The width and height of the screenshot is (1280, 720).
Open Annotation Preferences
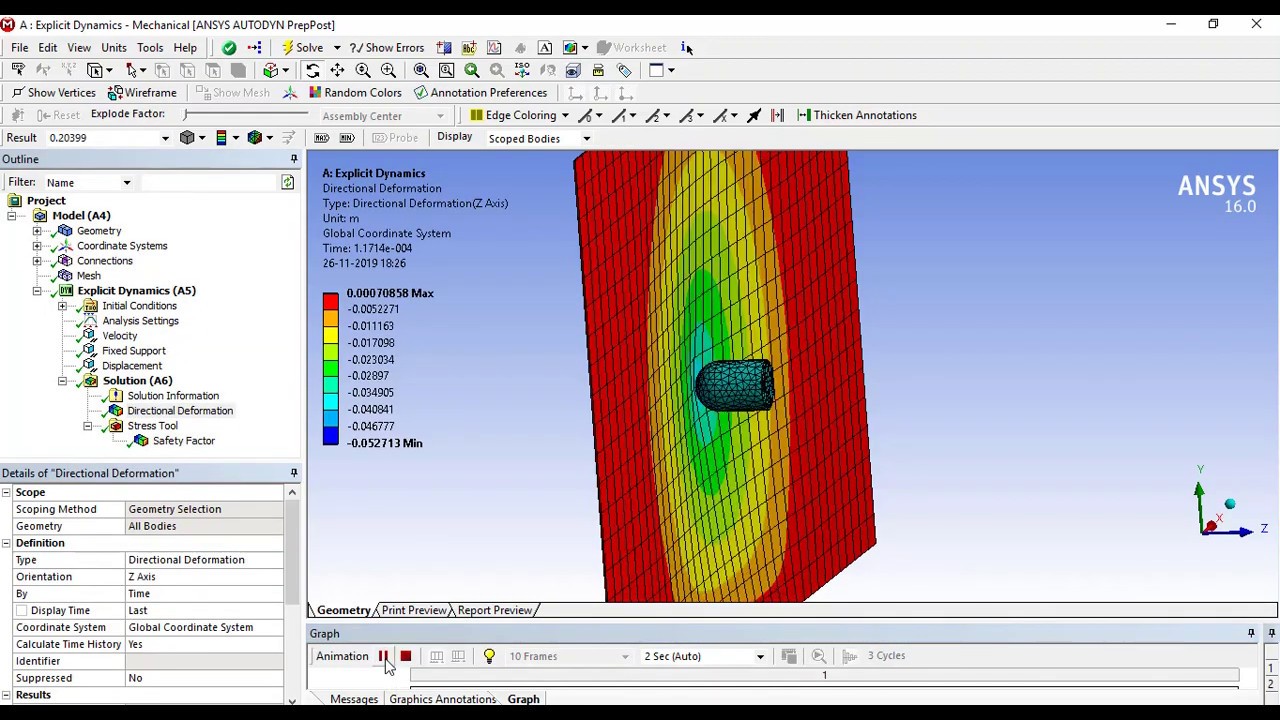point(479,92)
